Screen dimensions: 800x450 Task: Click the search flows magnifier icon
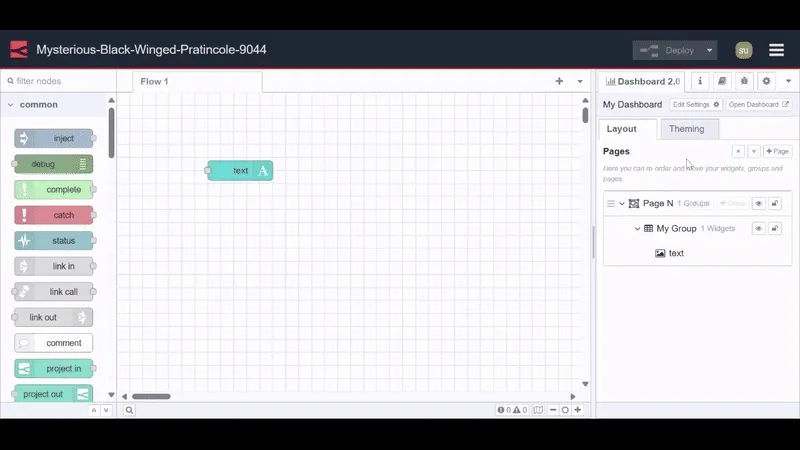click(x=129, y=410)
